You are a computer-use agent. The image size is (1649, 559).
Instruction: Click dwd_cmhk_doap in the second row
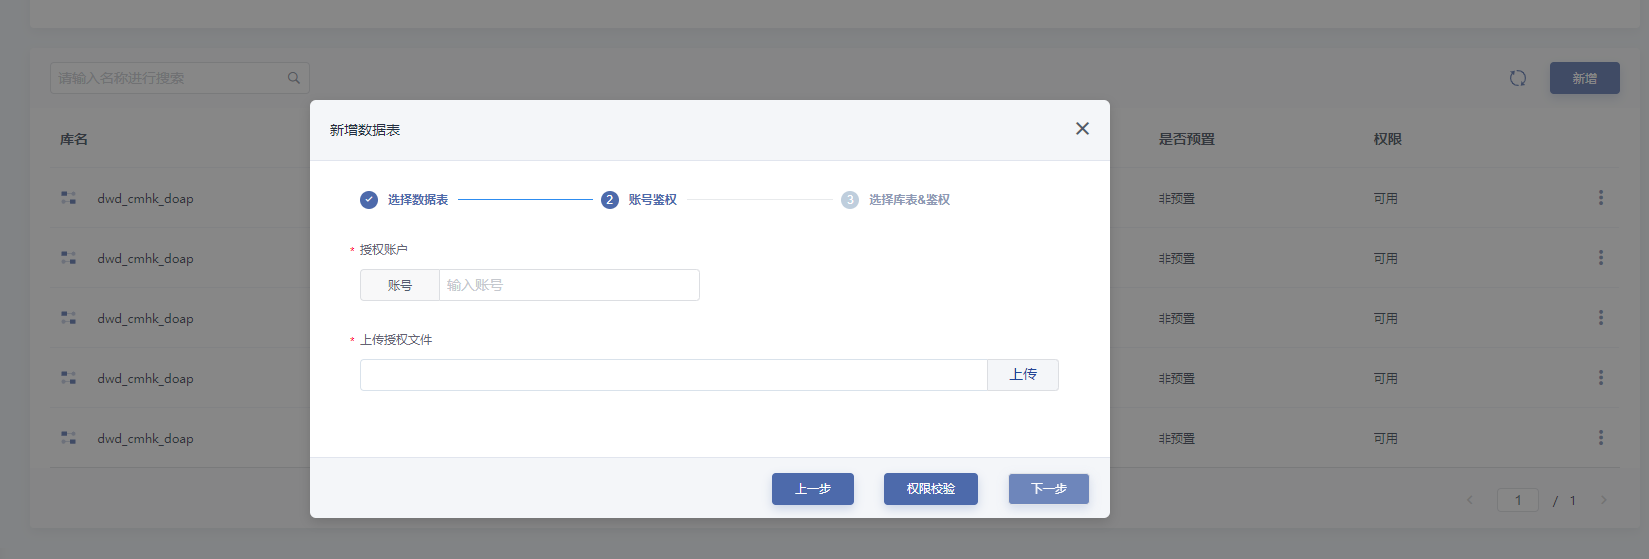click(145, 259)
